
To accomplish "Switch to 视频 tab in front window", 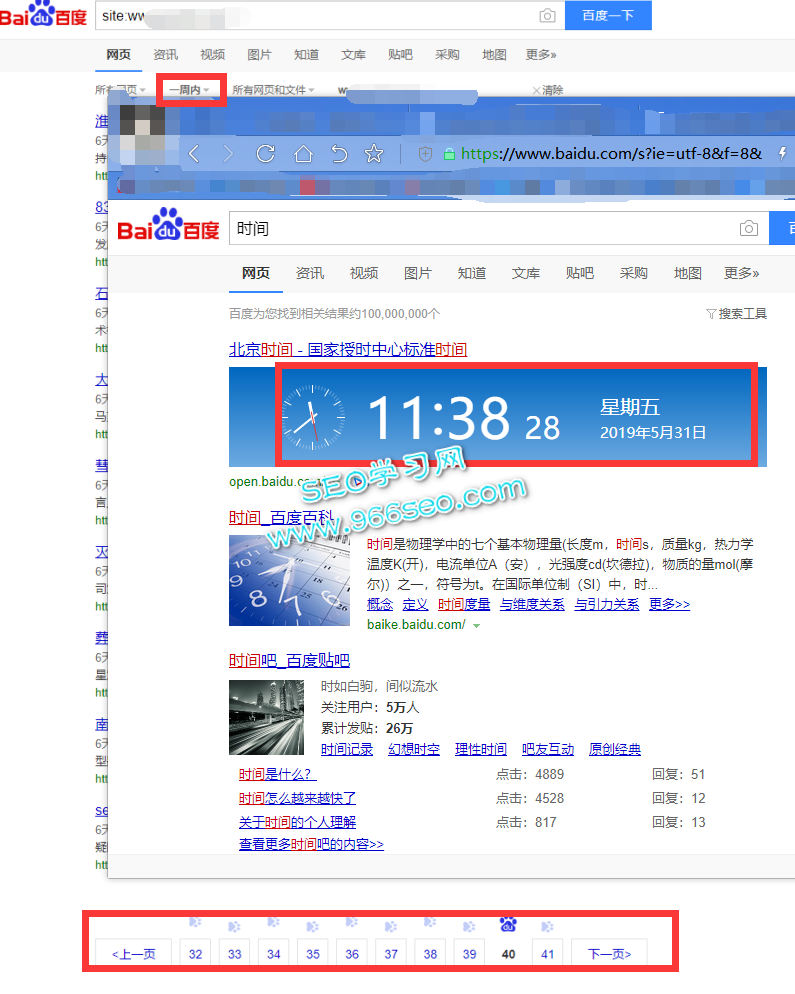I will point(364,273).
